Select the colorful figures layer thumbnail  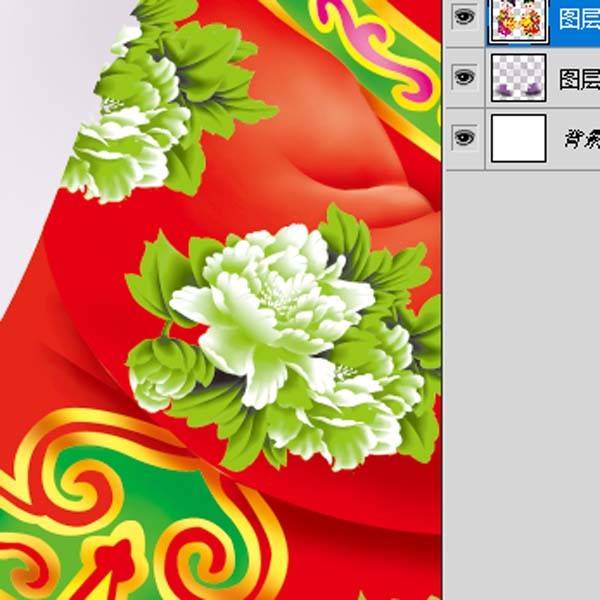pyautogui.click(x=518, y=20)
